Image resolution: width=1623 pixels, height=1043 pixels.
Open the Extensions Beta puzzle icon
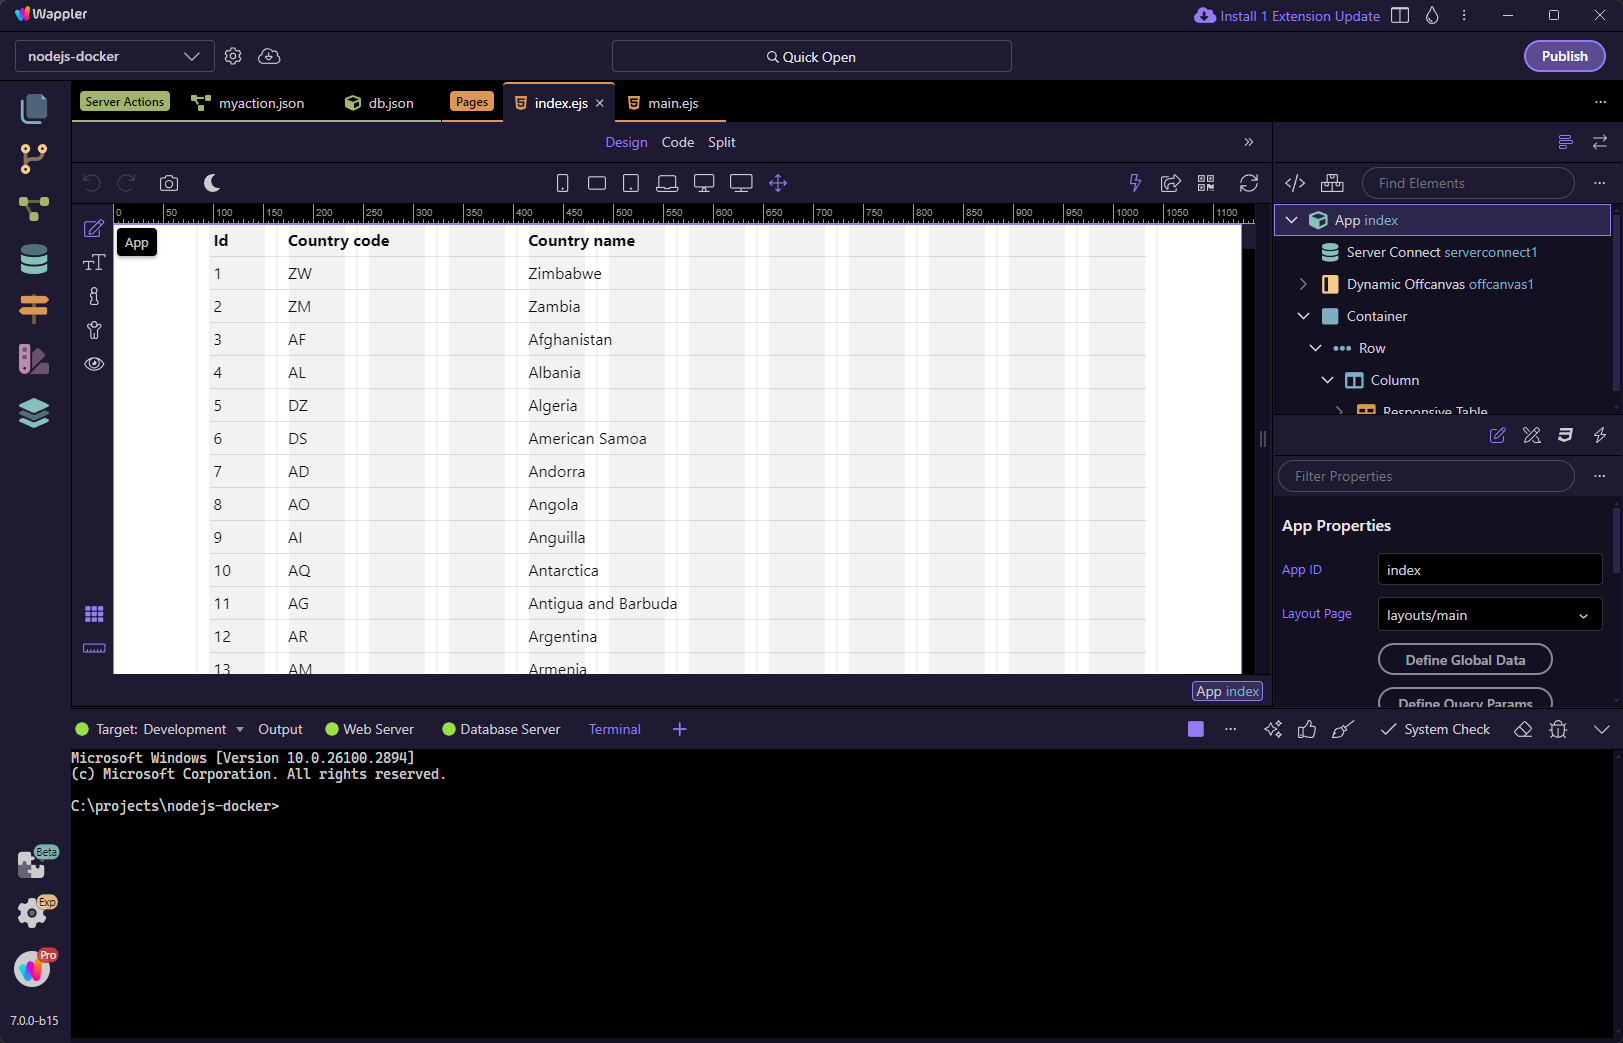coord(34,863)
